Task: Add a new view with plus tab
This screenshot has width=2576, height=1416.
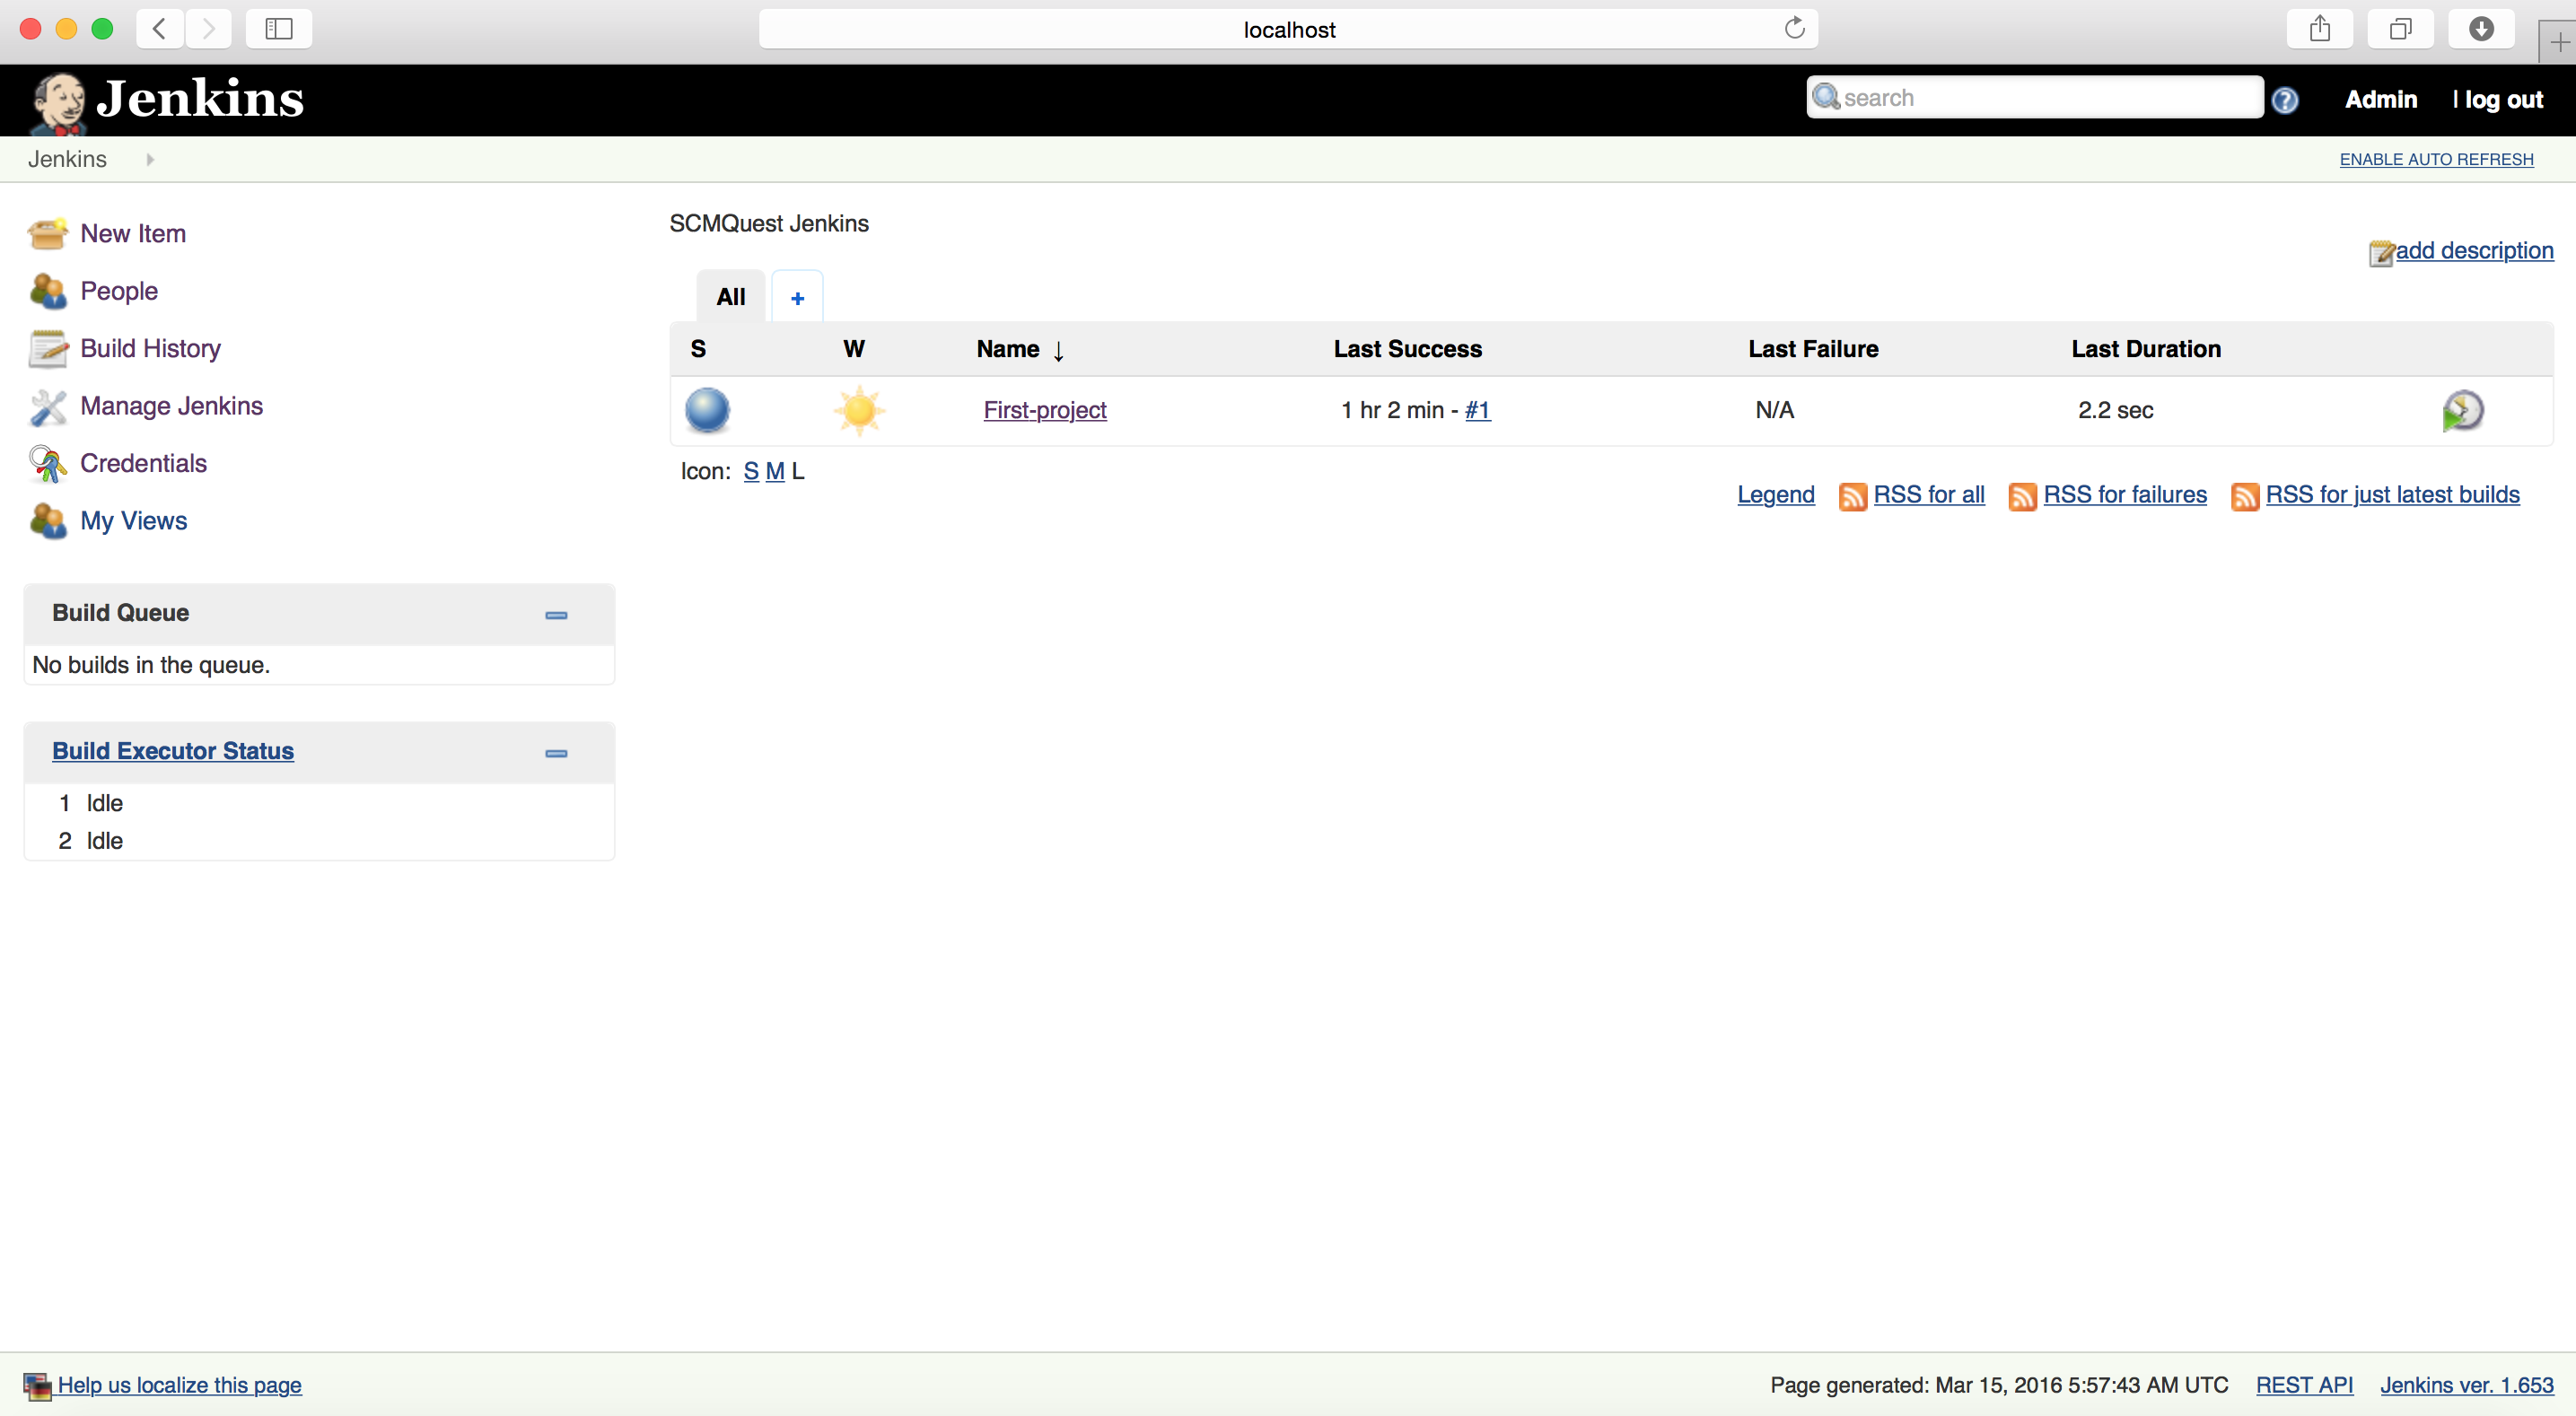Action: pos(797,297)
